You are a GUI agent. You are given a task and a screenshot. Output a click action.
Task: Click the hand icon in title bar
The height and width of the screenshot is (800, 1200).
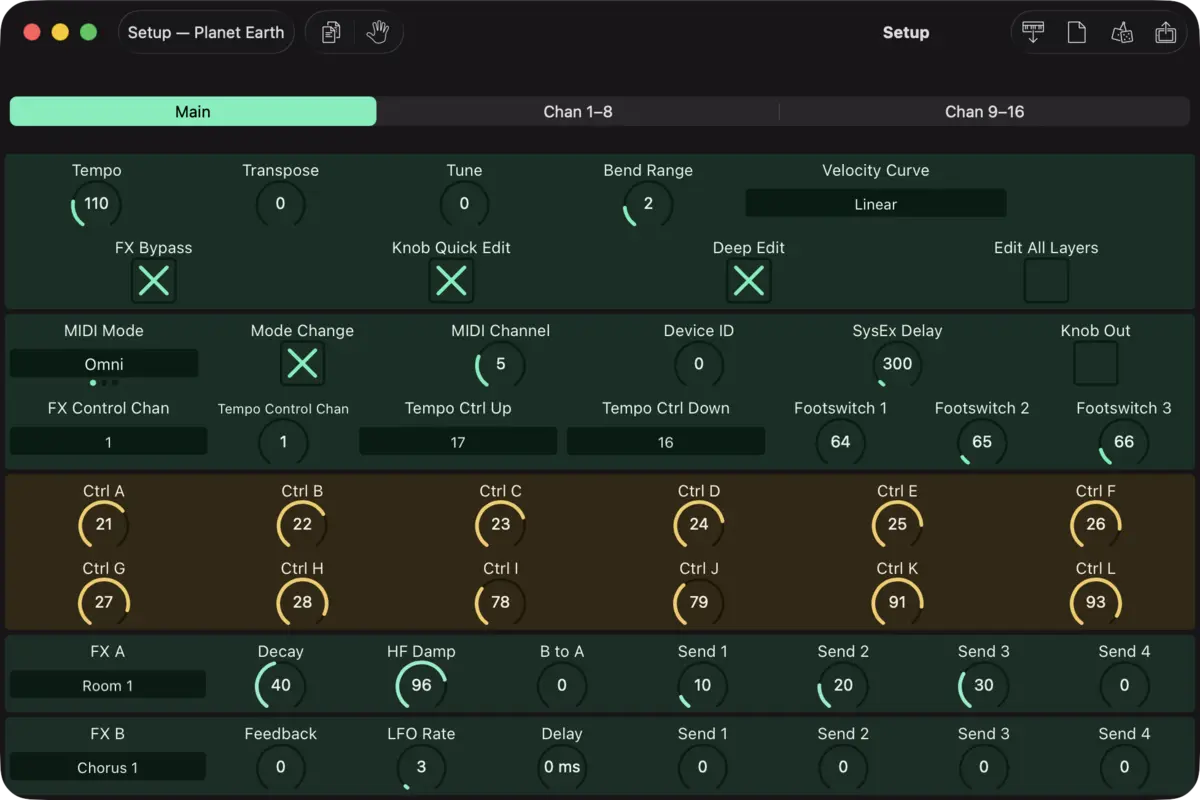pyautogui.click(x=377, y=32)
